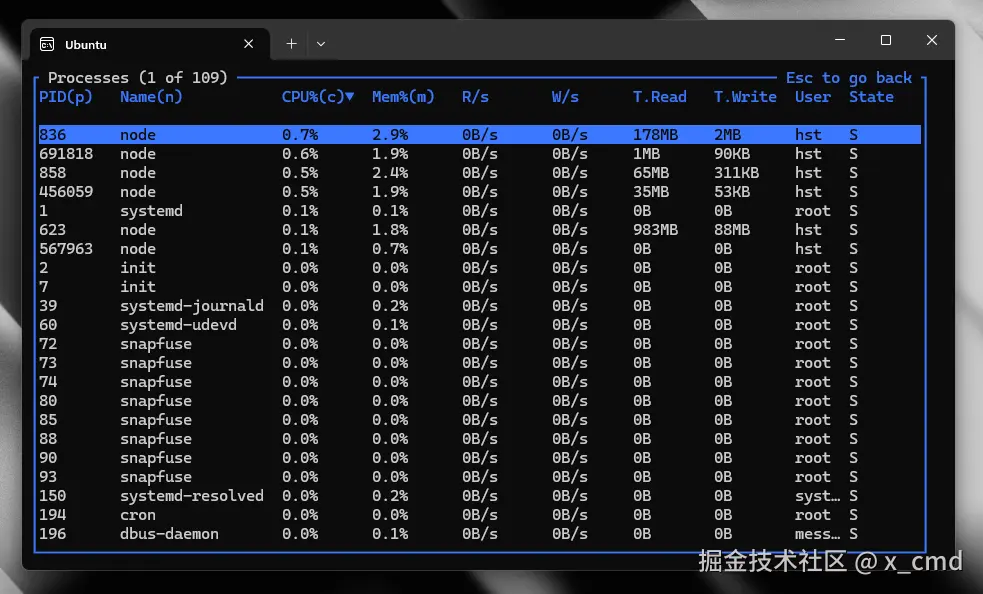Select process row PID 858
Image resolution: width=983 pixels, height=594 pixels.
tap(480, 172)
